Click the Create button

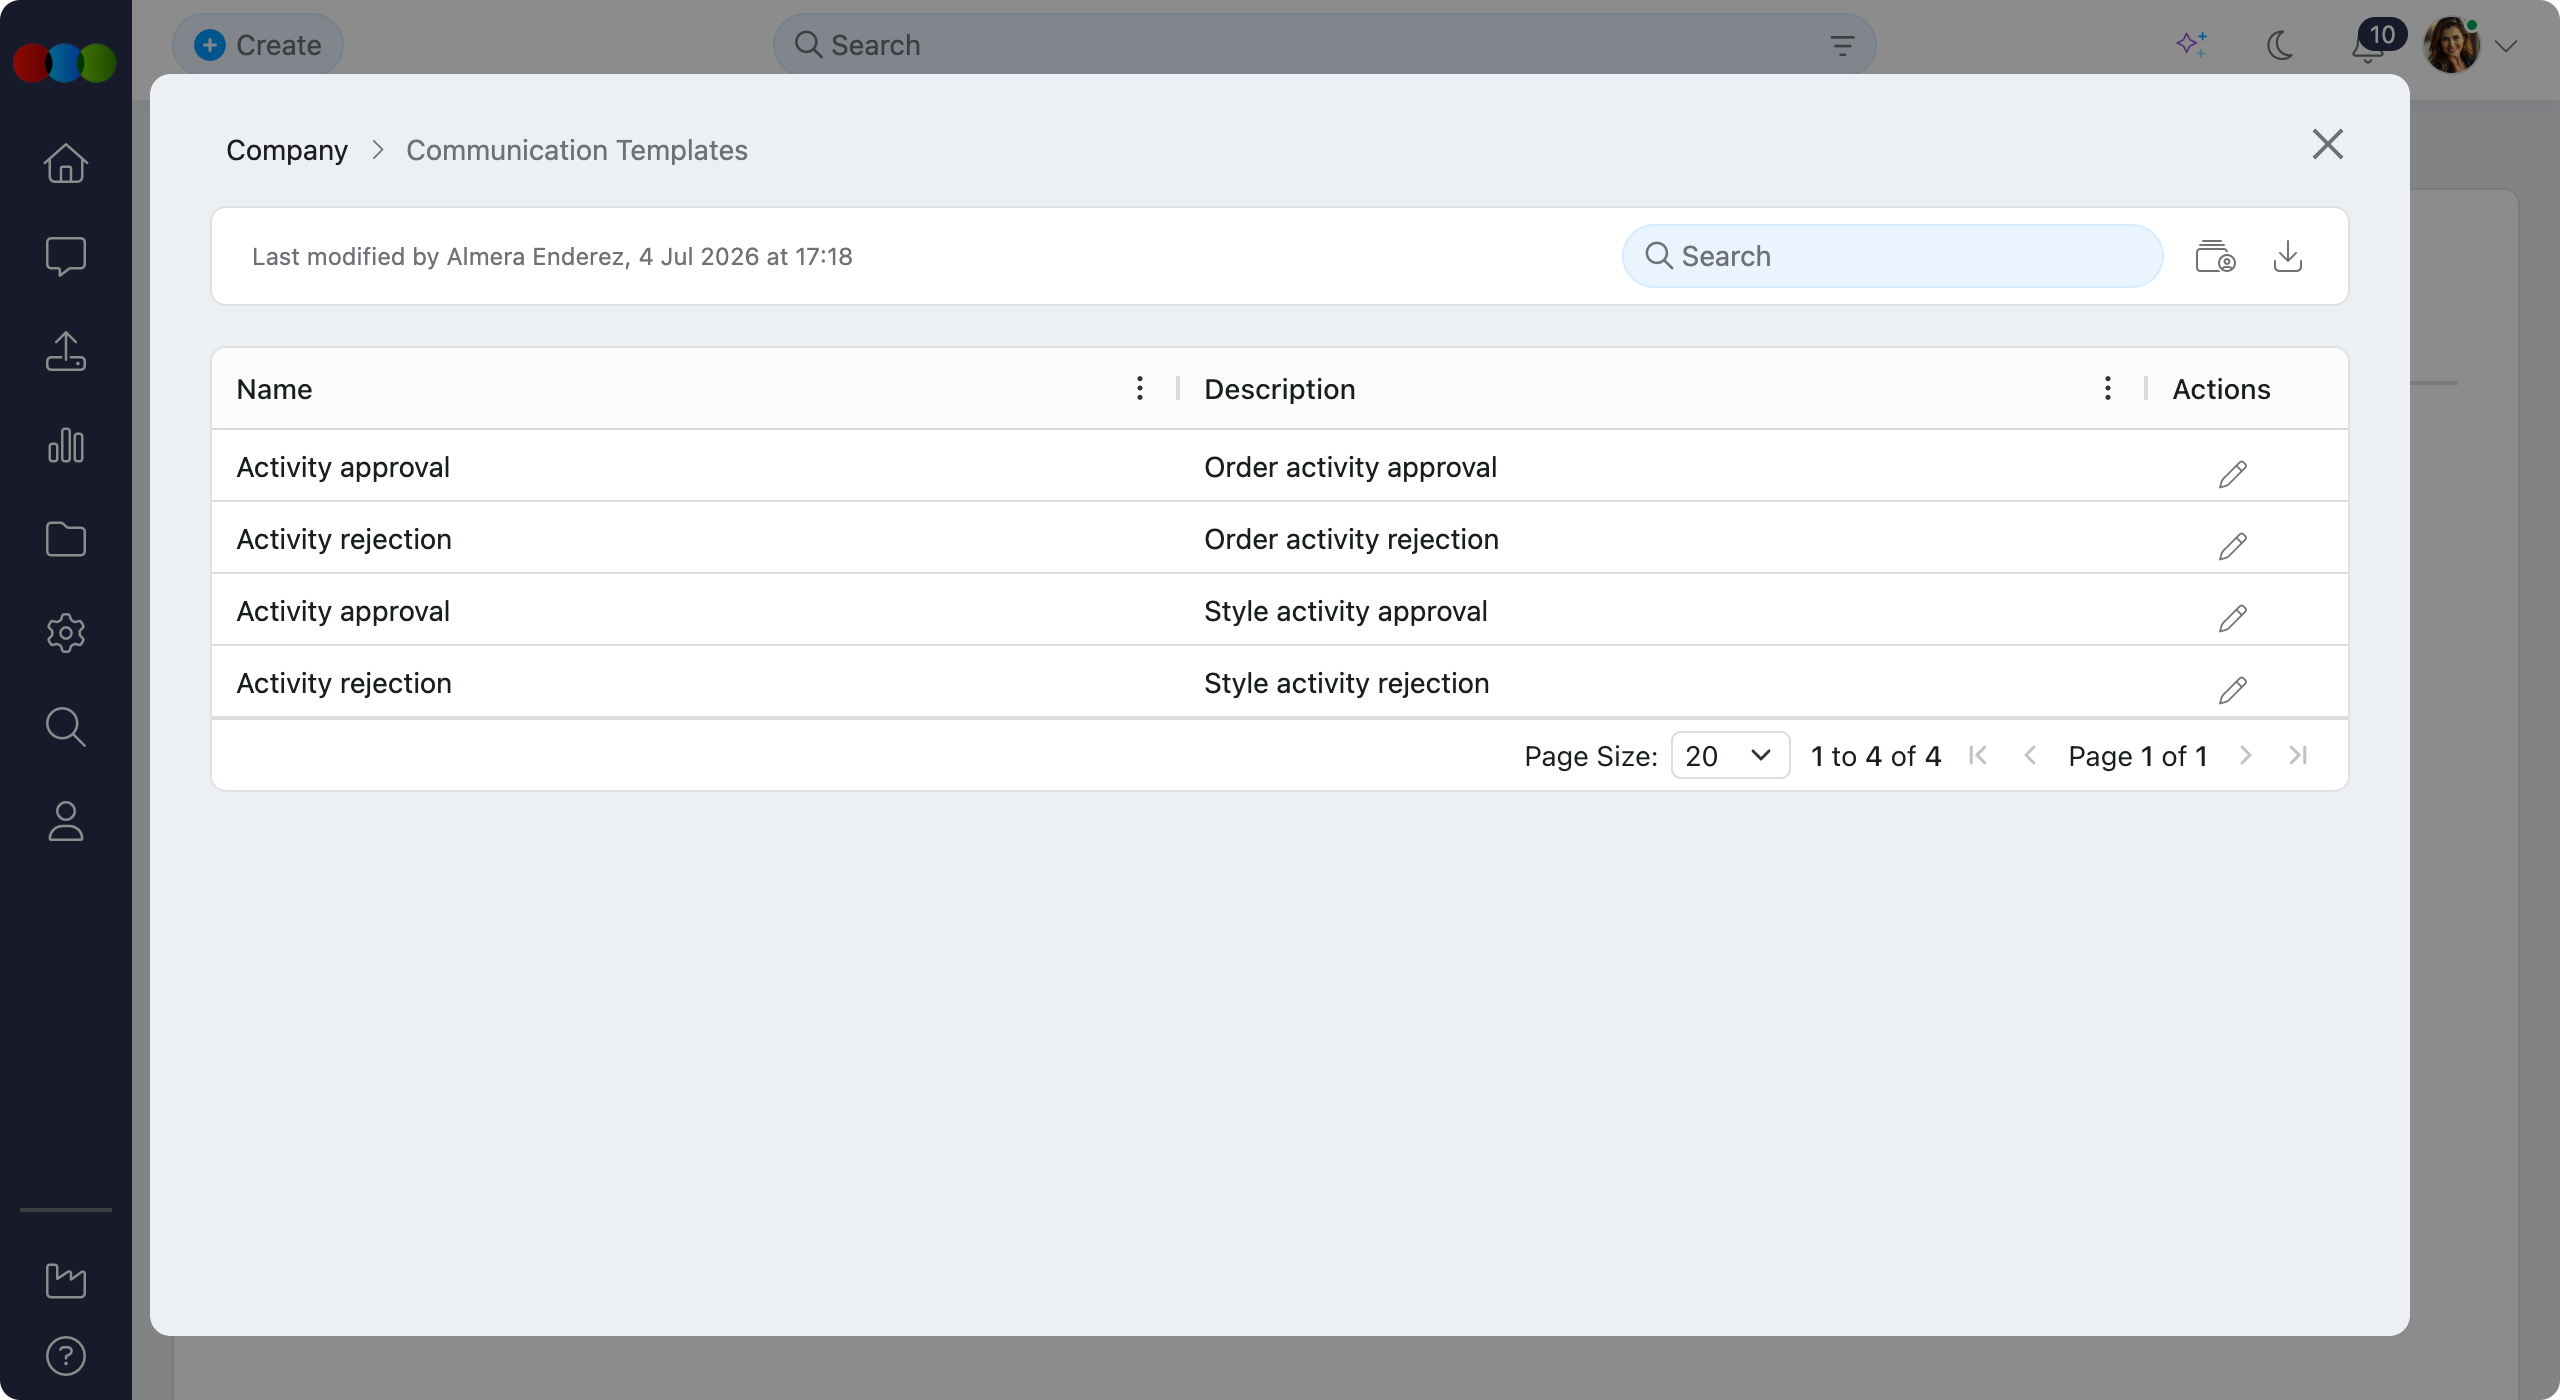pyautogui.click(x=258, y=45)
